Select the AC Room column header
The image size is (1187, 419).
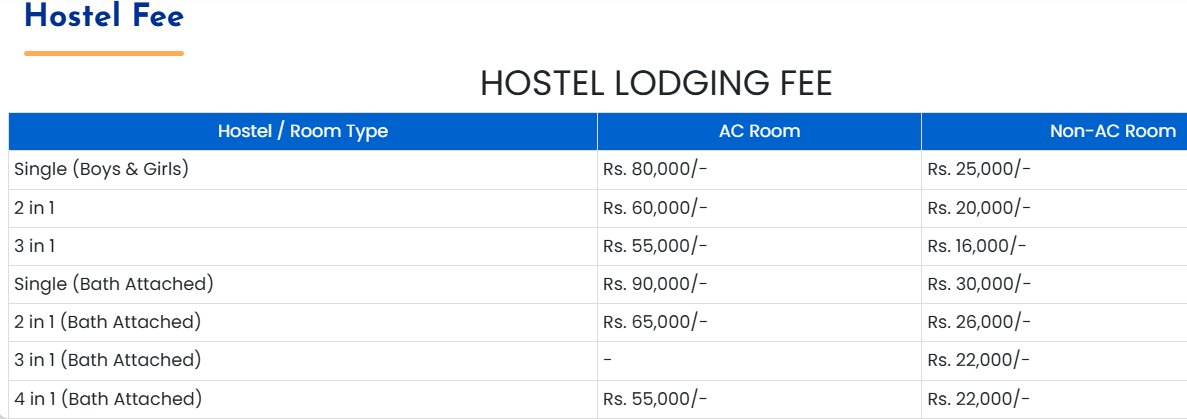[x=759, y=131]
